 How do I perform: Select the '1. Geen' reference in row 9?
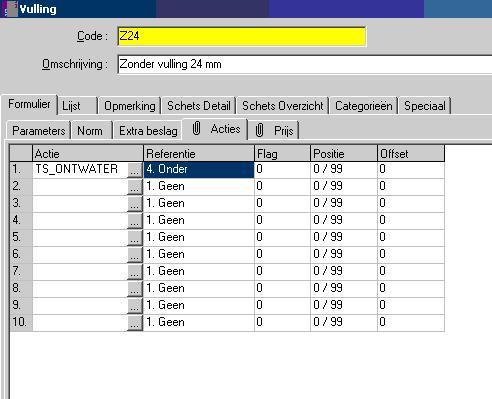coord(199,306)
